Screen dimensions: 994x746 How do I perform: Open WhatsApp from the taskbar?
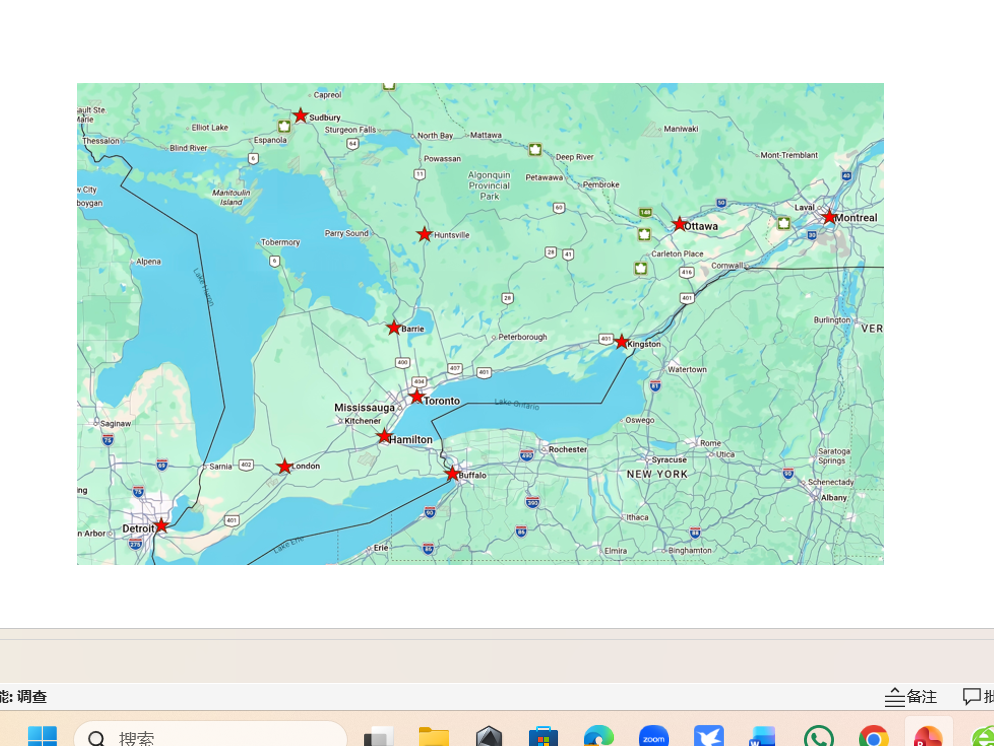(x=818, y=738)
